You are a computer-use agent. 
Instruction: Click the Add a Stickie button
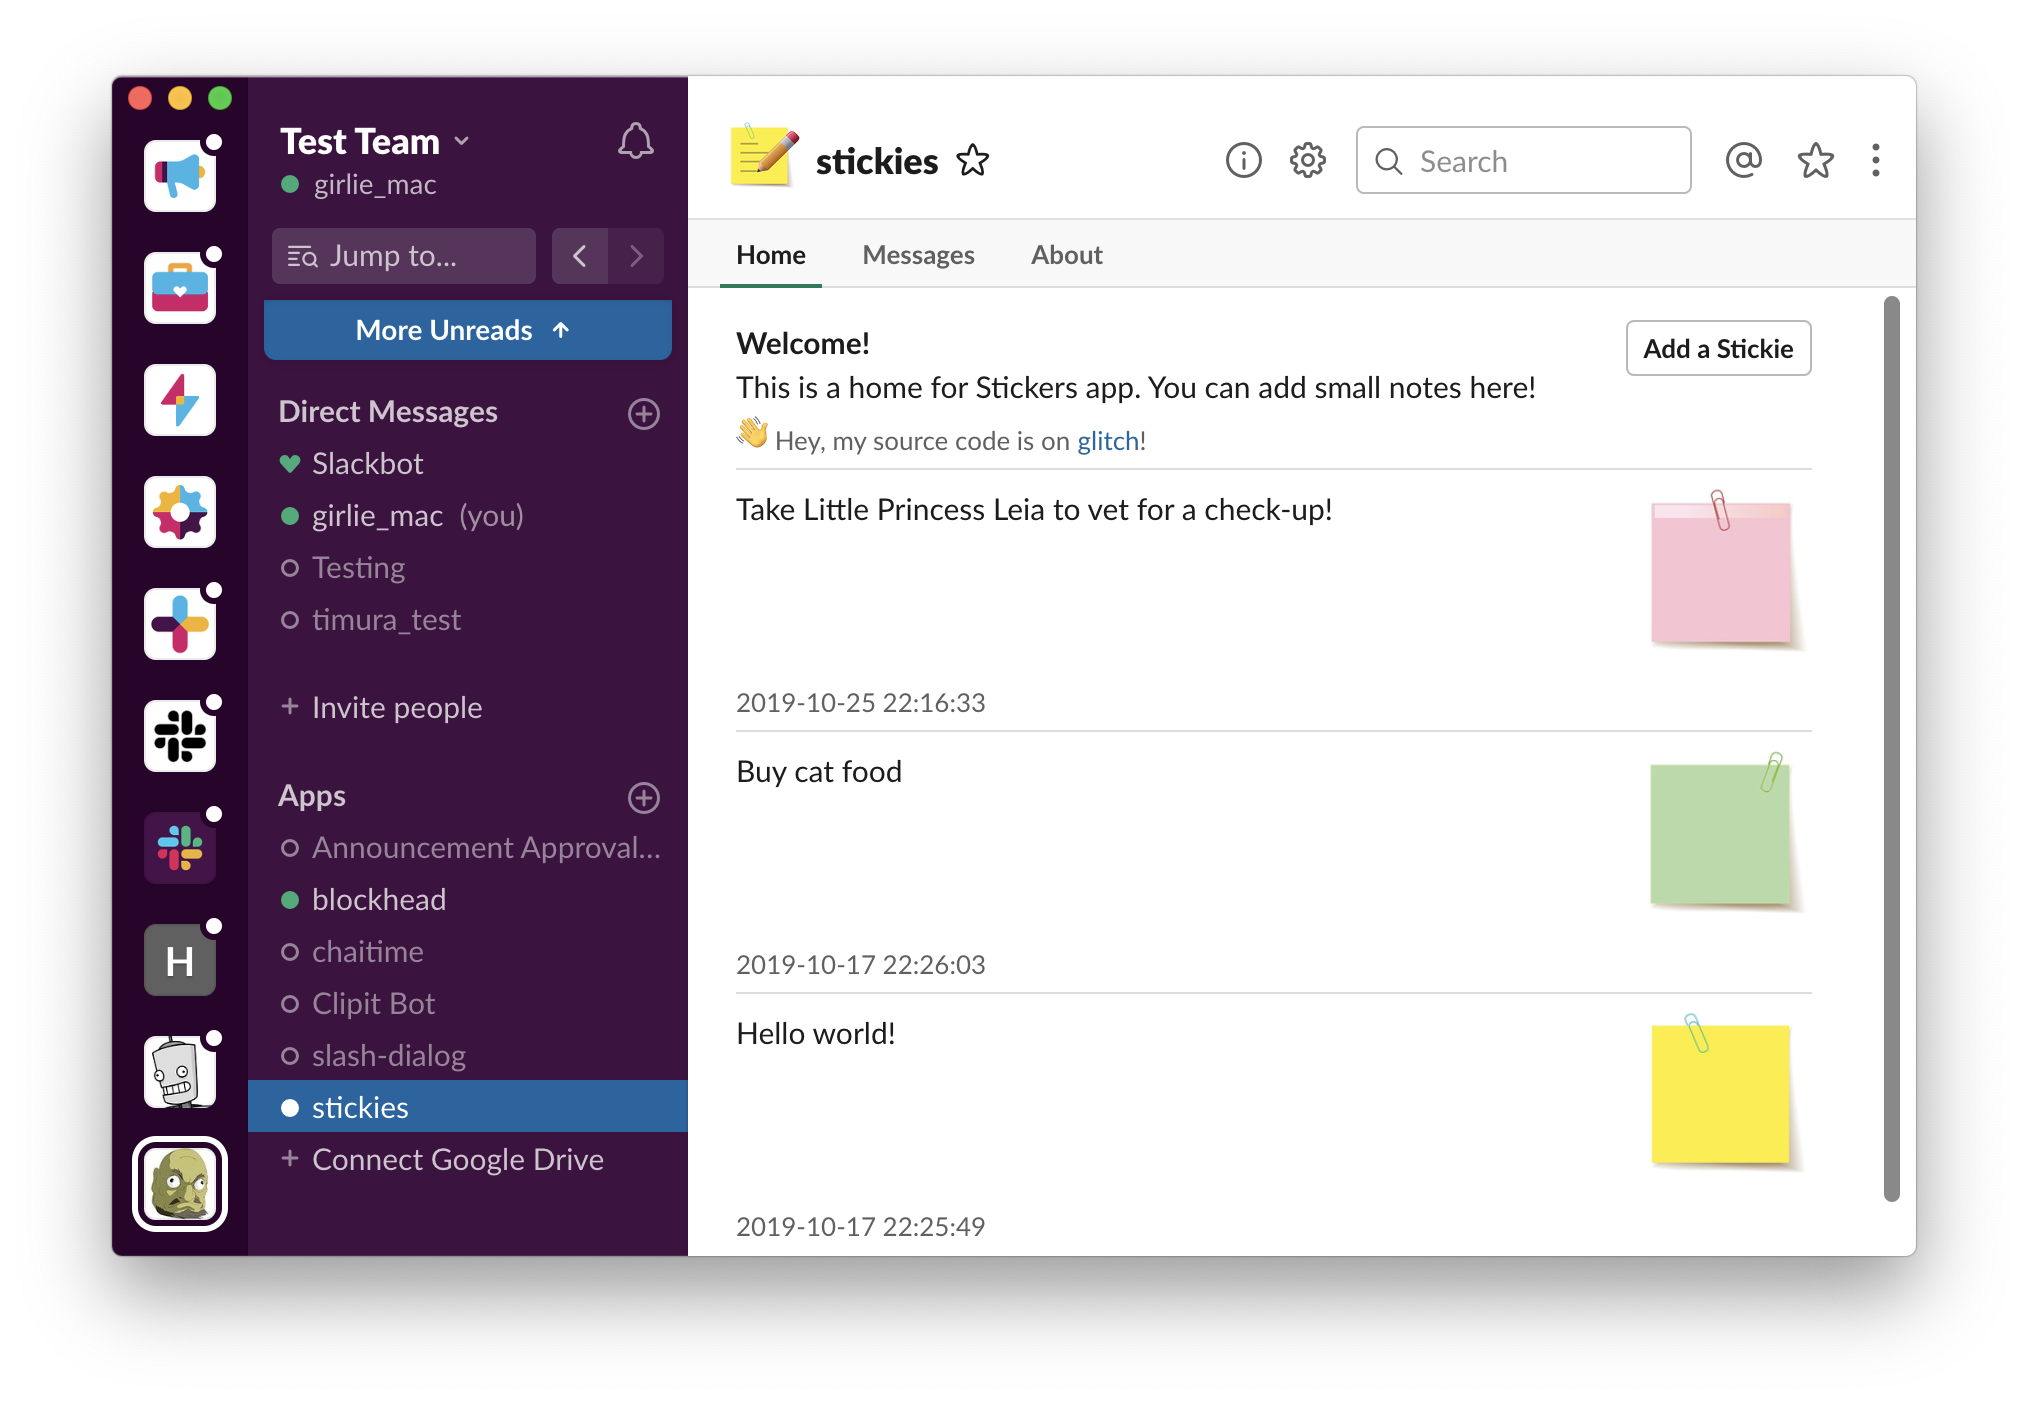[1717, 348]
